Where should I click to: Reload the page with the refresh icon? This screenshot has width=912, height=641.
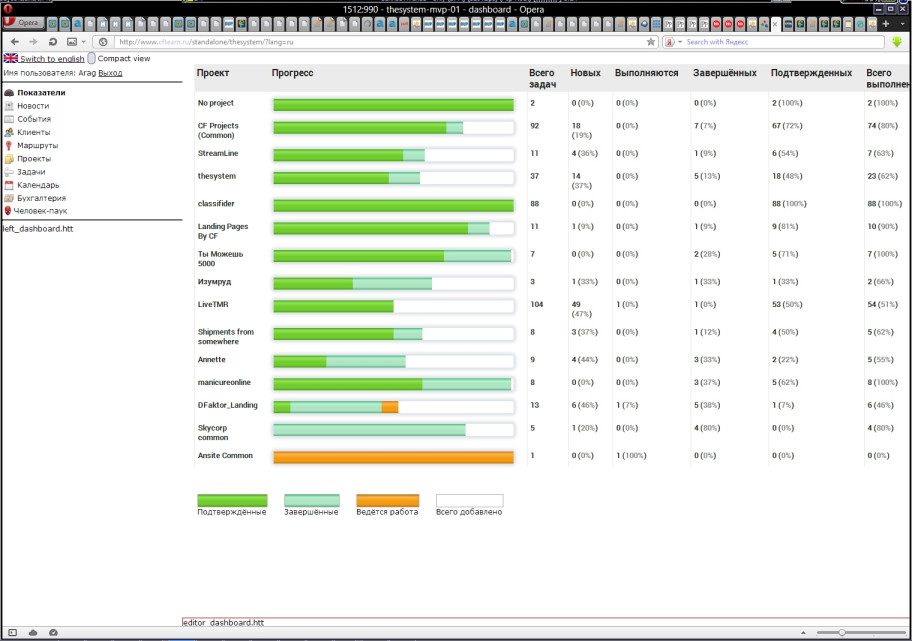(51, 42)
